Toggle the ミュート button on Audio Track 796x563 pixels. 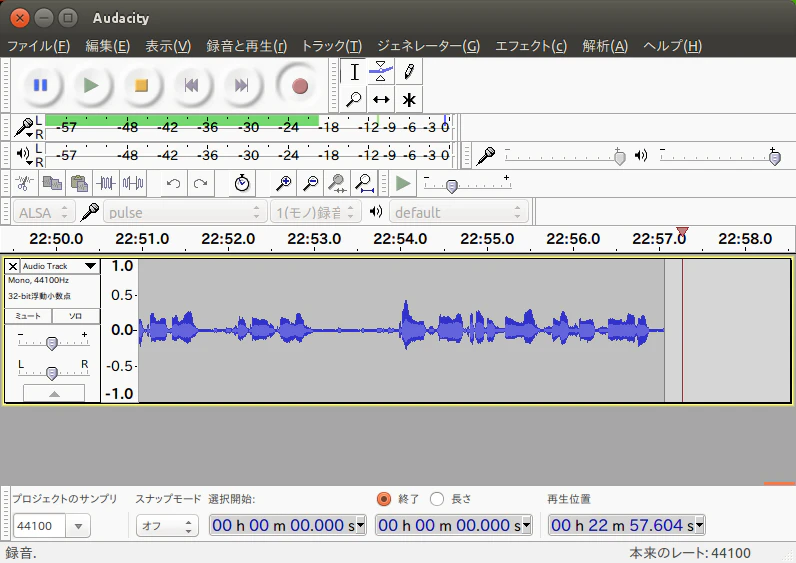pos(28,316)
